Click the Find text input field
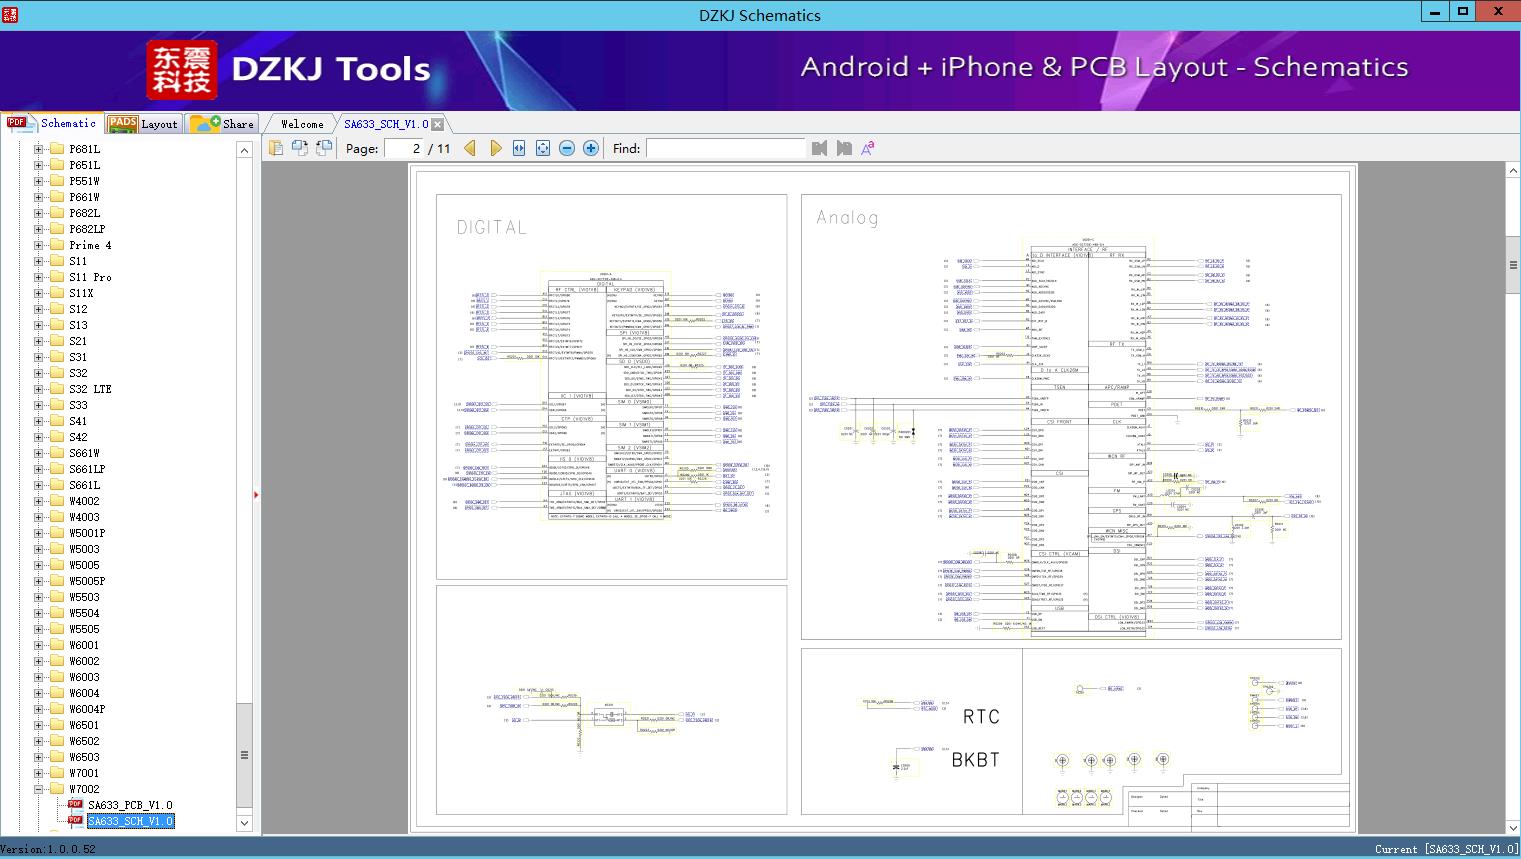The width and height of the screenshot is (1521, 859). (x=725, y=148)
